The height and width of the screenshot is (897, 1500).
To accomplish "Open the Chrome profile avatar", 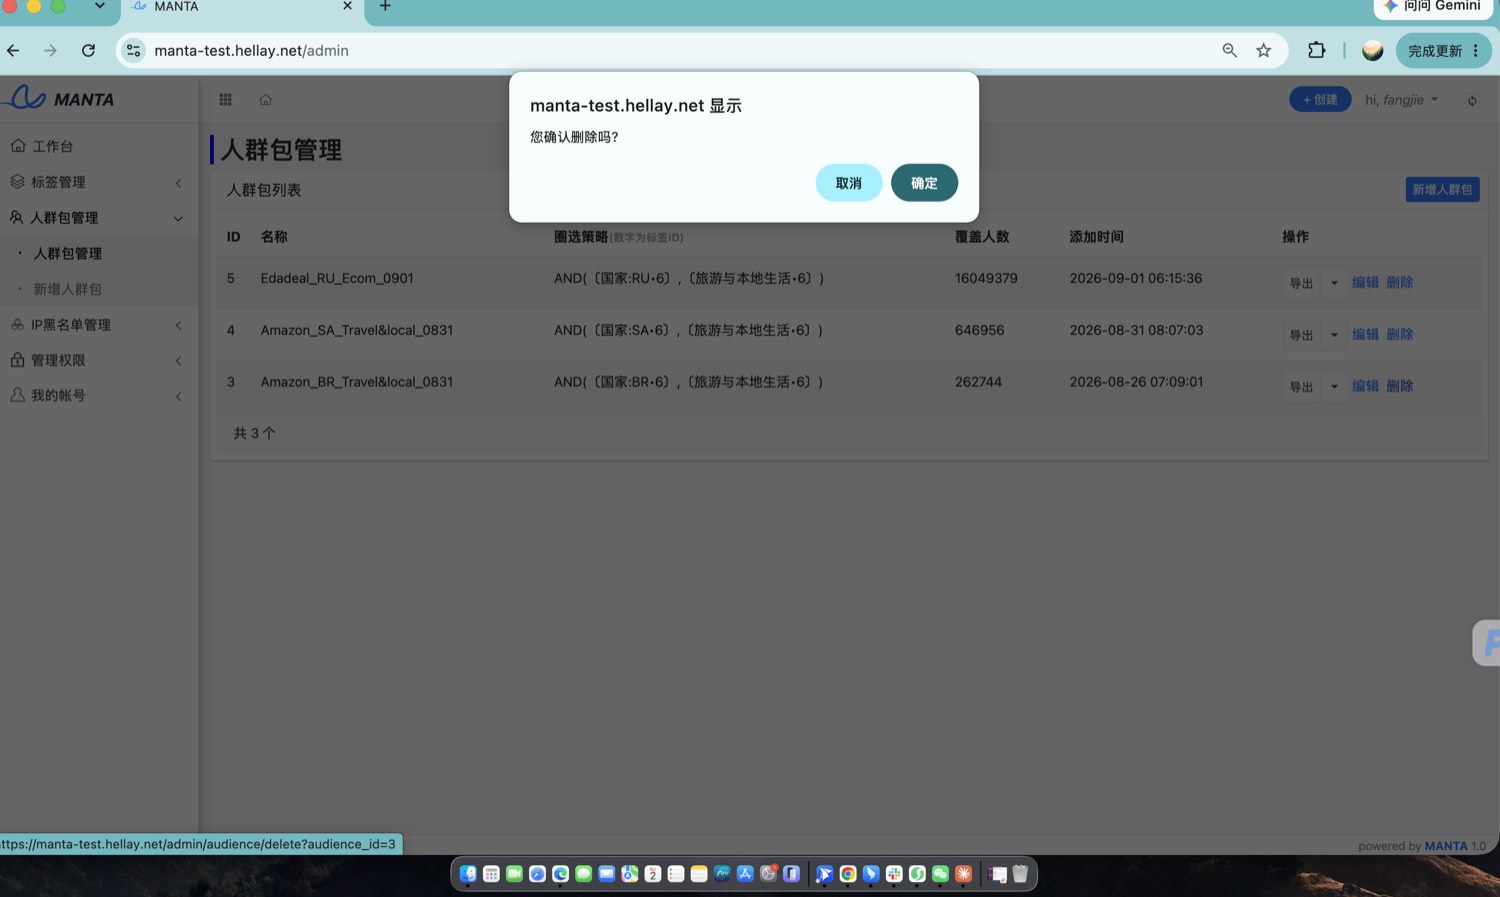I will (x=1373, y=50).
